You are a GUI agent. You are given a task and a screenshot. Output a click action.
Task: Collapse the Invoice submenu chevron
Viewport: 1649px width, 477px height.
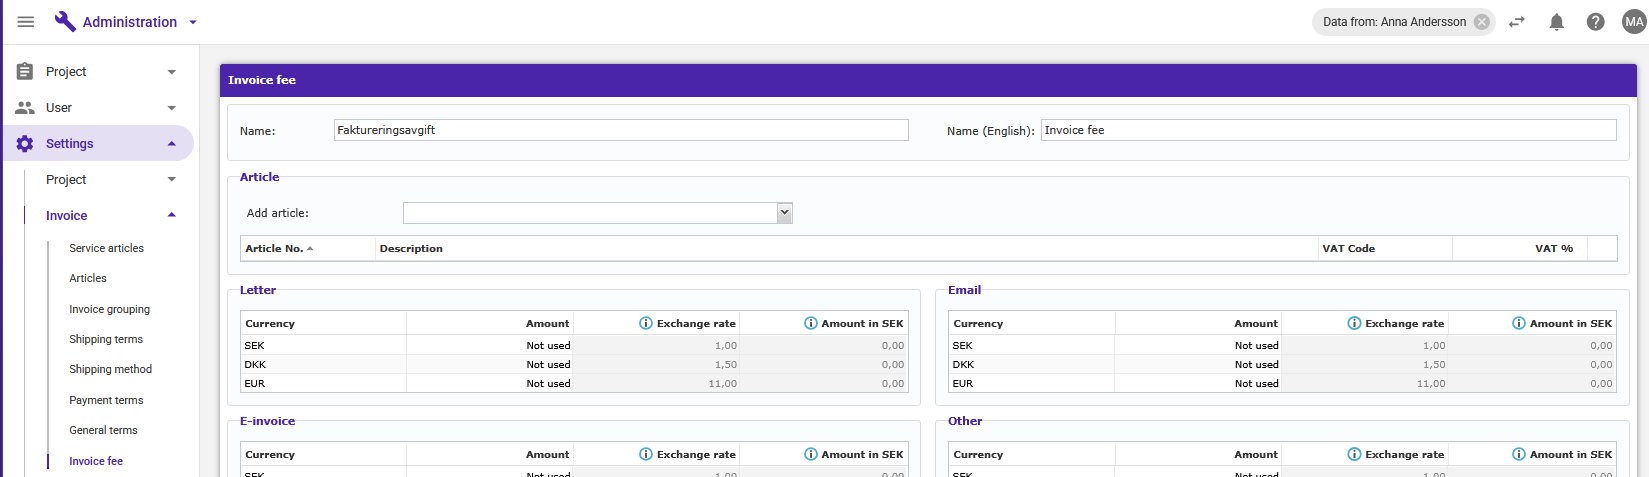pos(172,215)
